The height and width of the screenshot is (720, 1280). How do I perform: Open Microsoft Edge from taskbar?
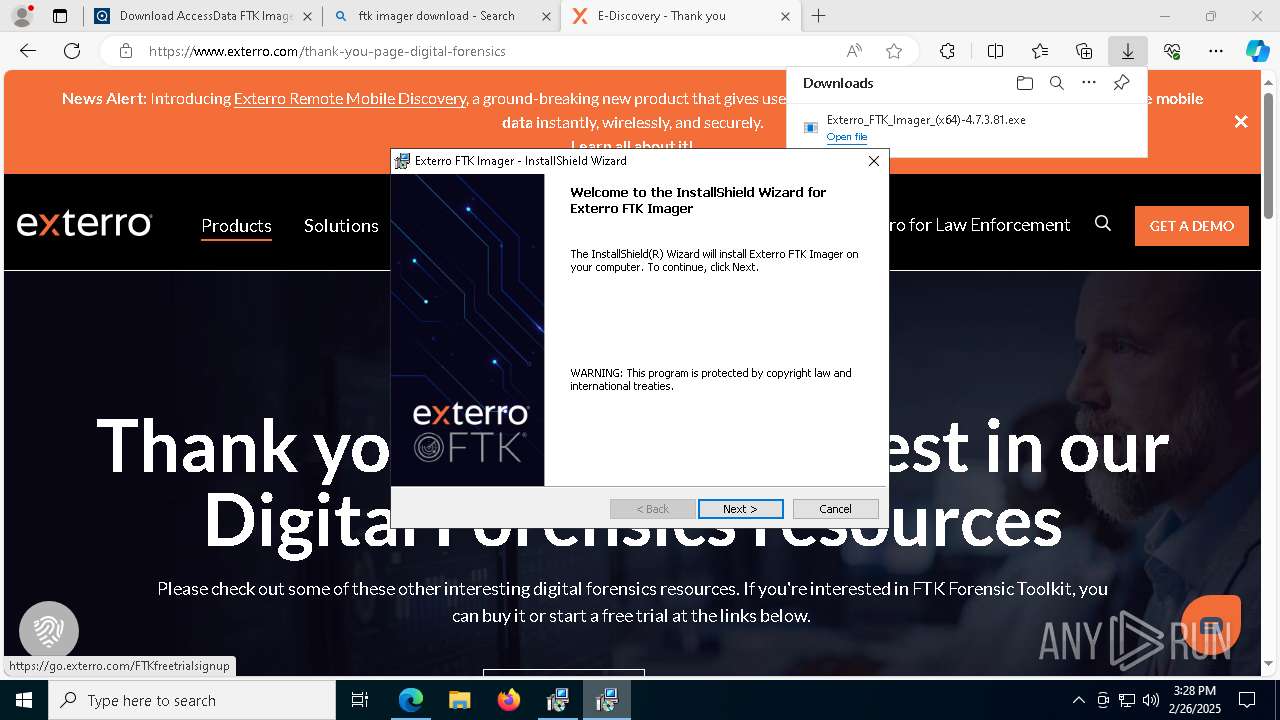(x=411, y=700)
